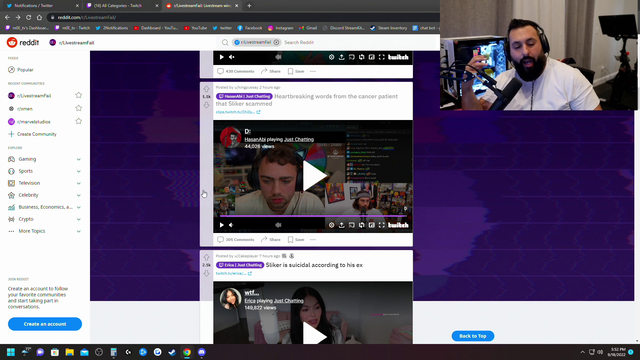
Task: Open File Explorer from the taskbar
Action: click(x=69, y=352)
